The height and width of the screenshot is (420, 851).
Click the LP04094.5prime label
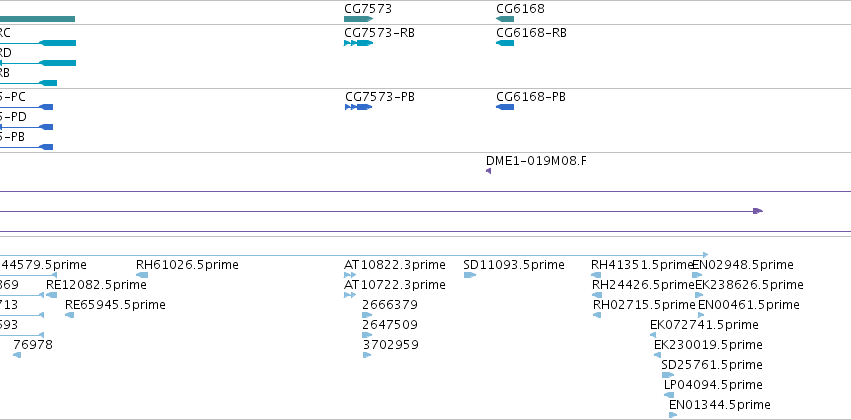coord(713,385)
